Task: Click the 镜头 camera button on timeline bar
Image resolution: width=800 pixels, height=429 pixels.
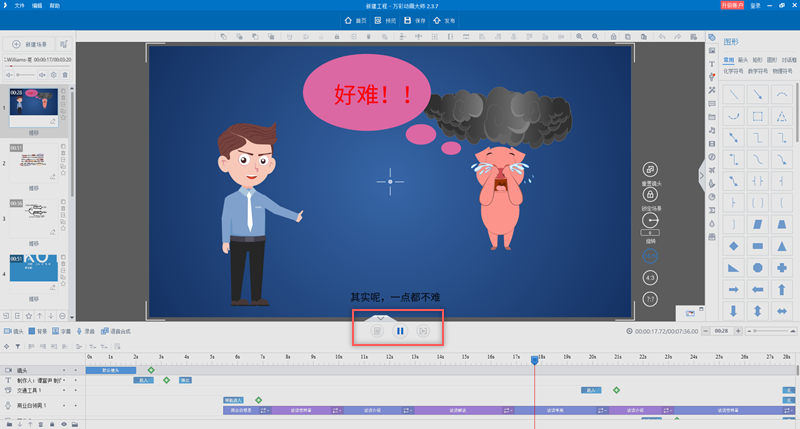Action: (14, 331)
